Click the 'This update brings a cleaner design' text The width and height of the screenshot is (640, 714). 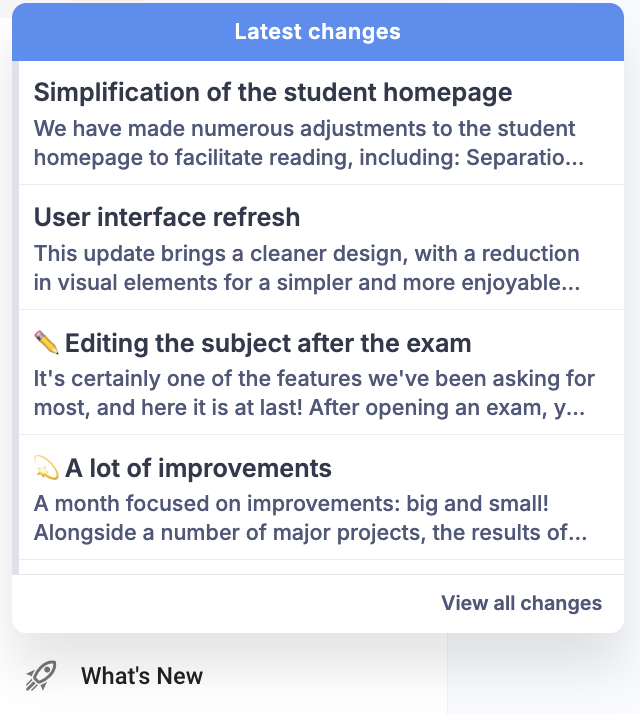coord(307,254)
